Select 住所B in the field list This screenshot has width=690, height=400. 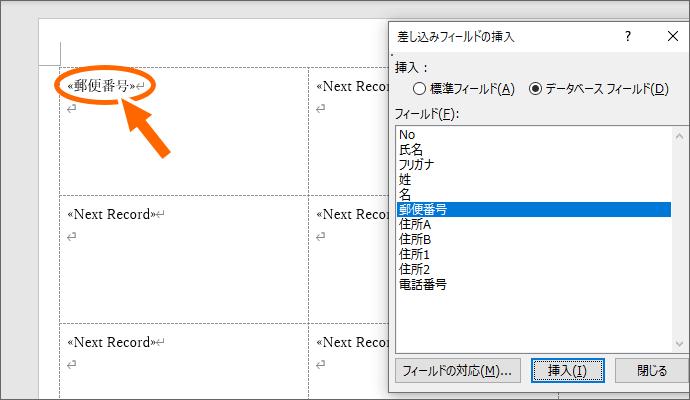(x=415, y=239)
